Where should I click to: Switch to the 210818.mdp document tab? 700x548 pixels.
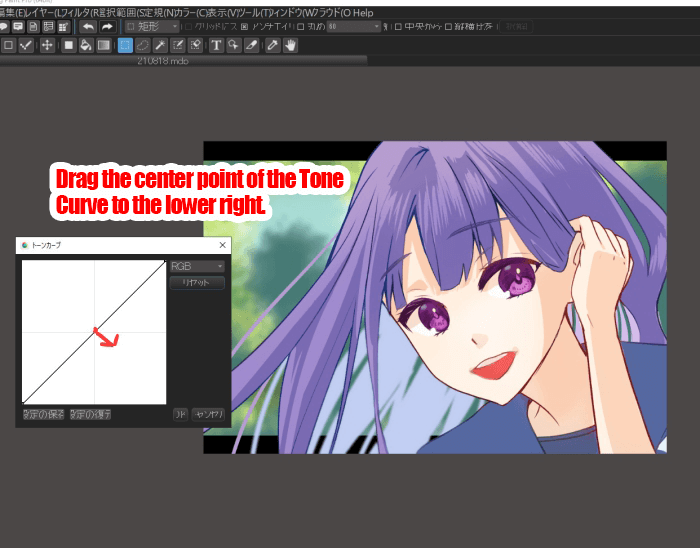click(x=183, y=61)
